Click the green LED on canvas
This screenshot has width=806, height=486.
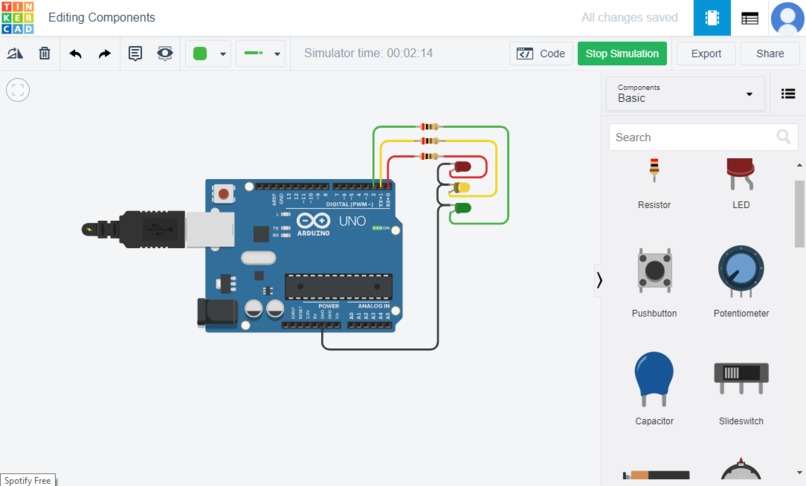point(462,208)
